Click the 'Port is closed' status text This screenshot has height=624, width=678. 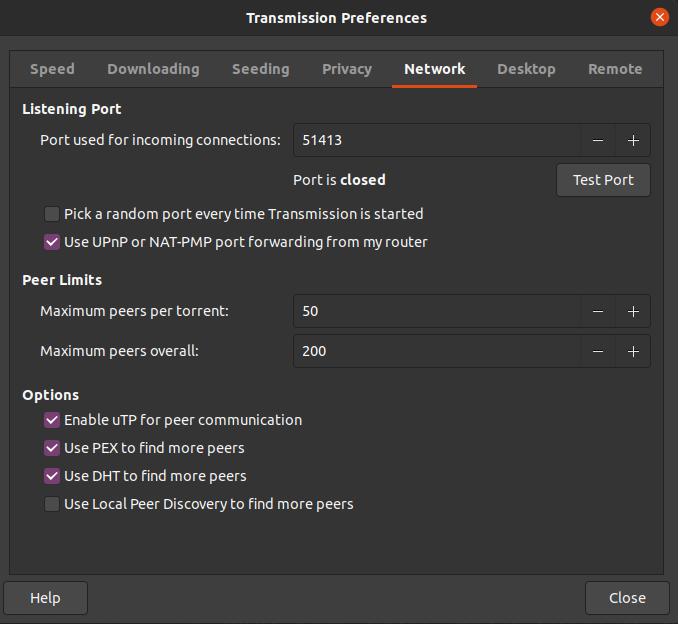339,180
